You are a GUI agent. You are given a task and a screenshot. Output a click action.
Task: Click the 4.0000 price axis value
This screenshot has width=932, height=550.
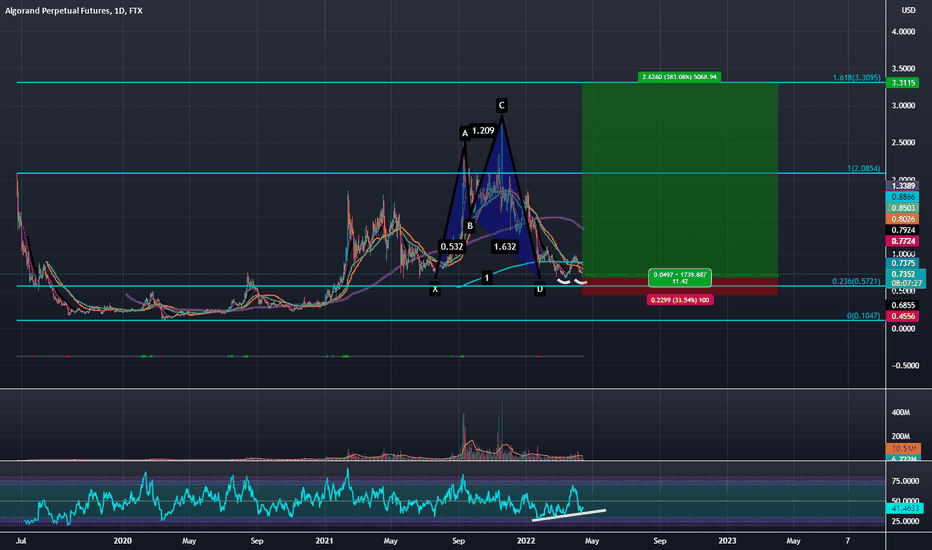(903, 32)
